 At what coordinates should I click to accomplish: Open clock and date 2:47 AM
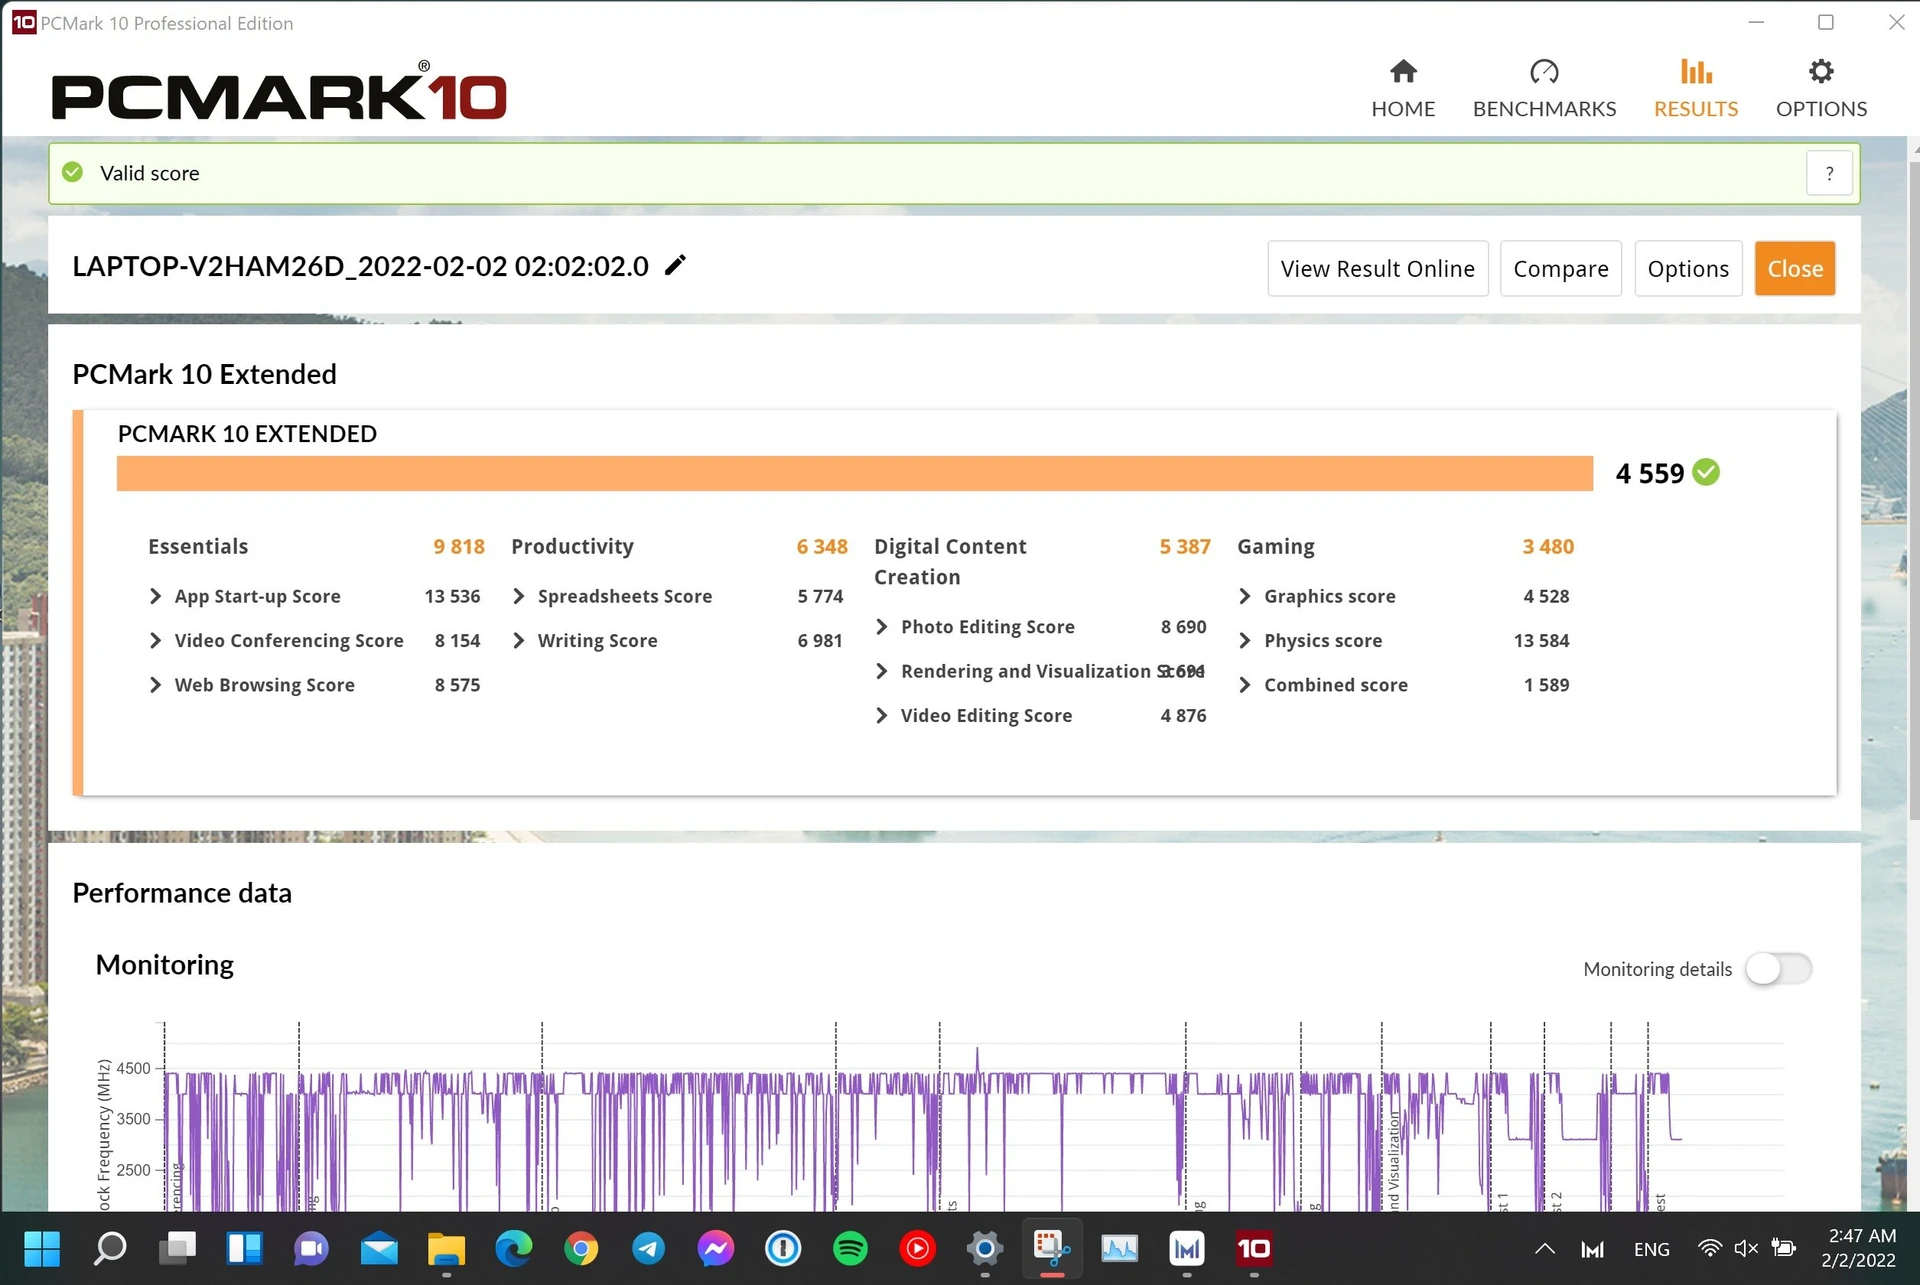pyautogui.click(x=1860, y=1249)
